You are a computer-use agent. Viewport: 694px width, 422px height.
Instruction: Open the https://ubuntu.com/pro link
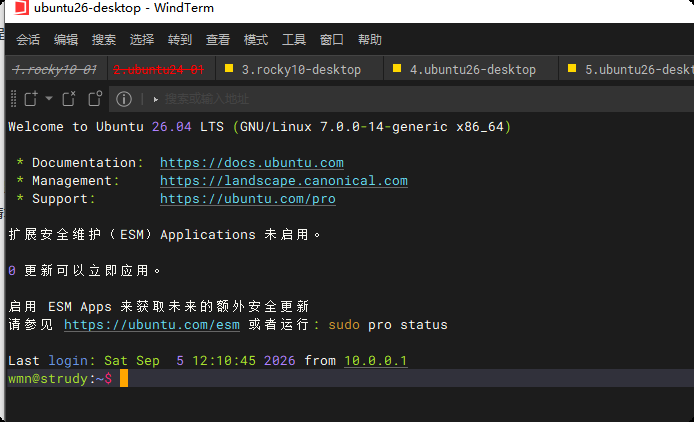click(248, 199)
